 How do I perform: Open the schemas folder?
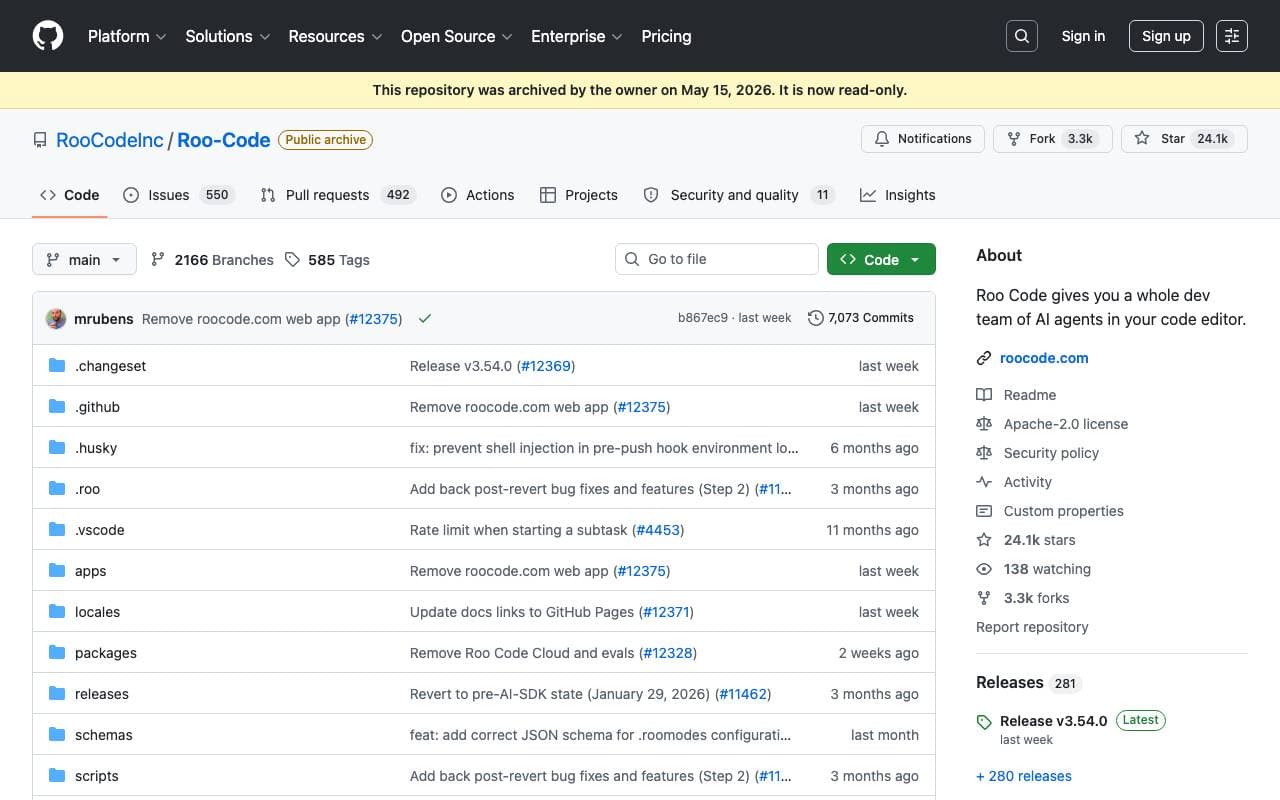point(104,735)
